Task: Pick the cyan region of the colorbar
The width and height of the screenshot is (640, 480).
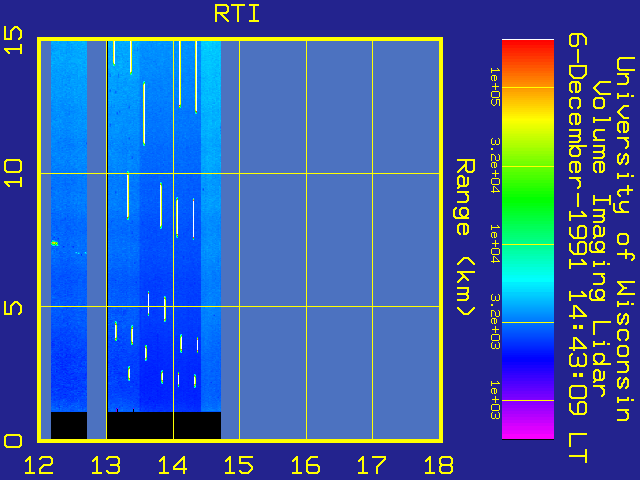Action: tap(528, 278)
